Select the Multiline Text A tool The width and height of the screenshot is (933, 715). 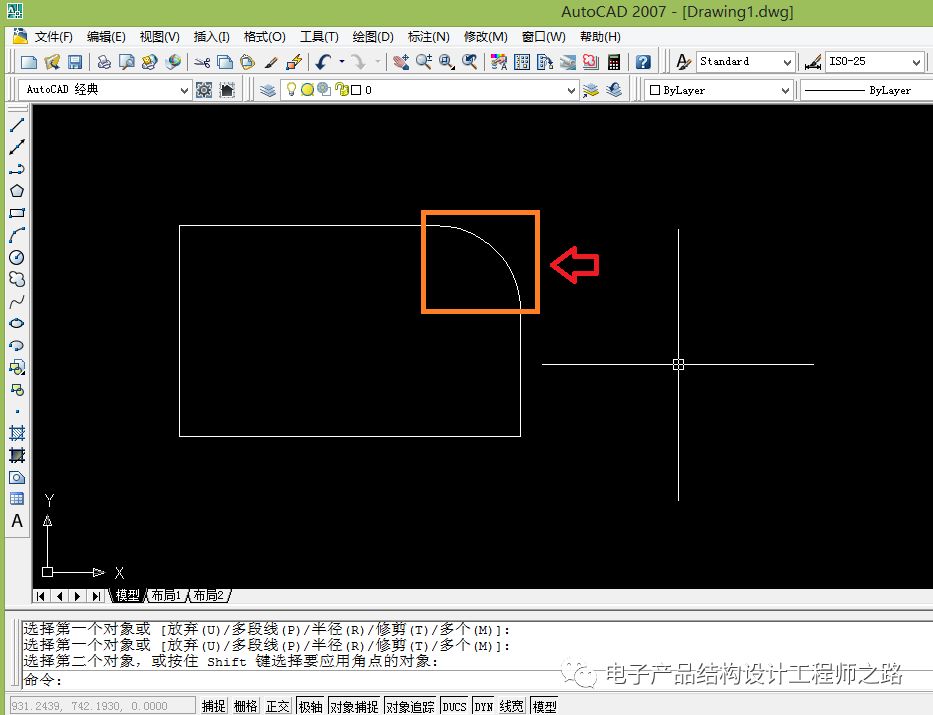point(17,521)
